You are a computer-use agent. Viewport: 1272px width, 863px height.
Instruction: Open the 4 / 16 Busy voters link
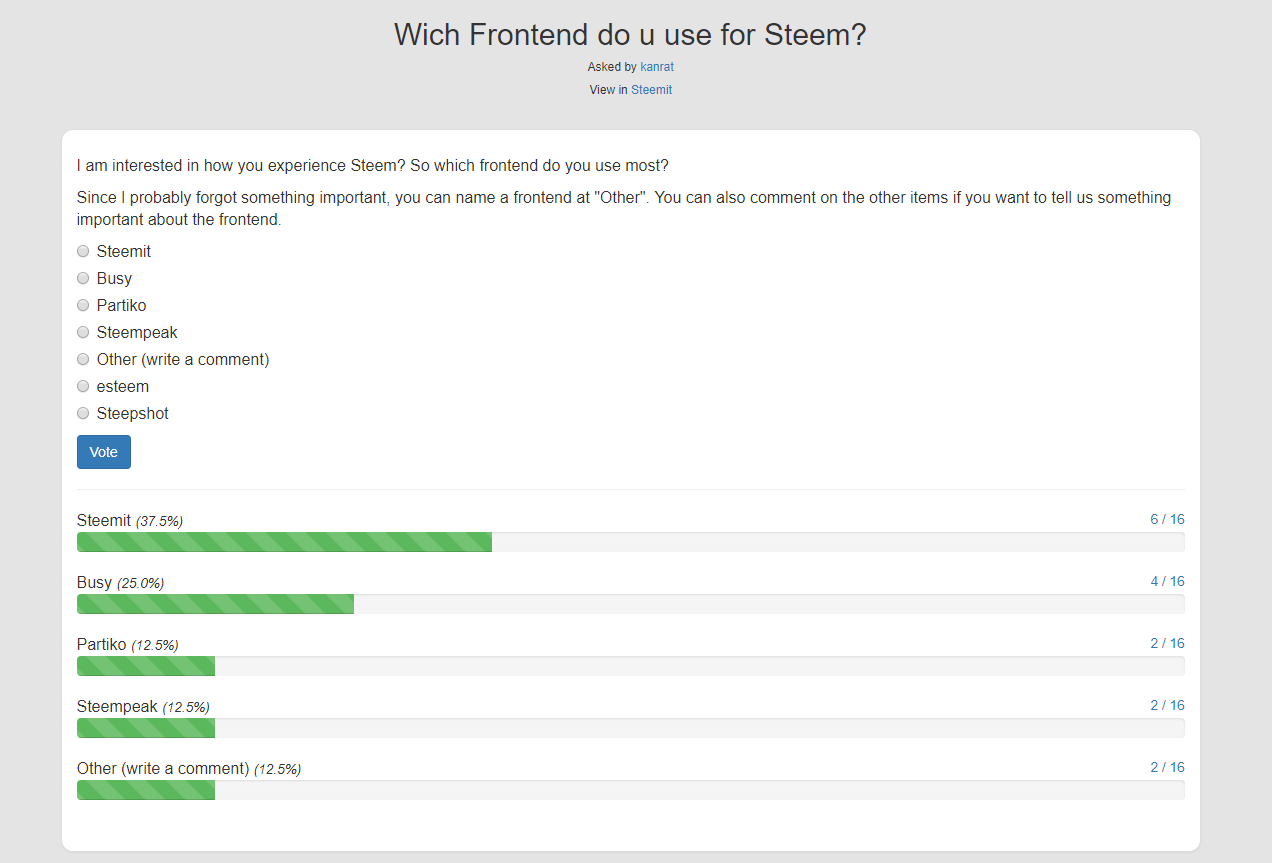tap(1167, 581)
